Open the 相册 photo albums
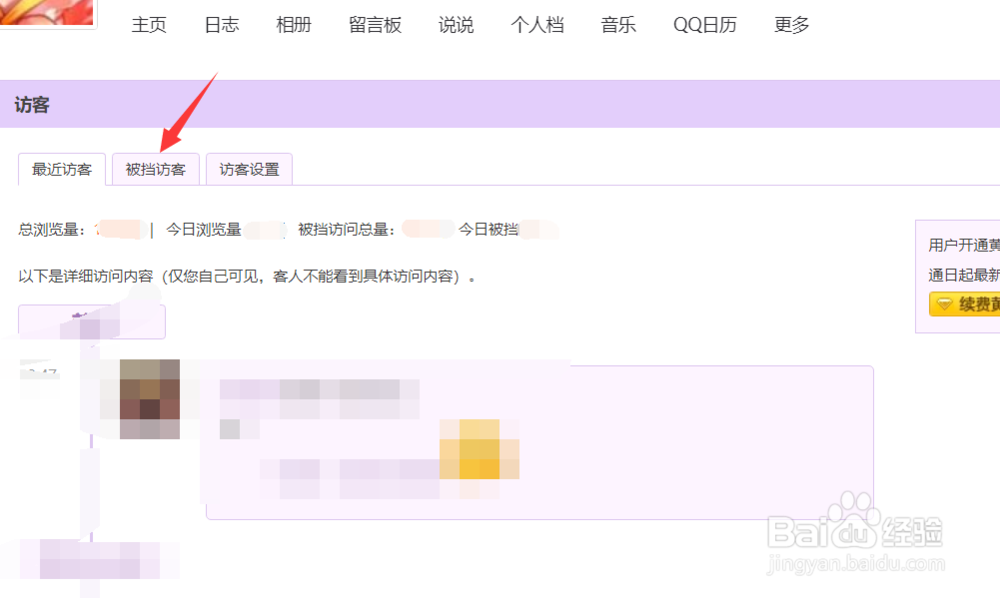 click(293, 25)
